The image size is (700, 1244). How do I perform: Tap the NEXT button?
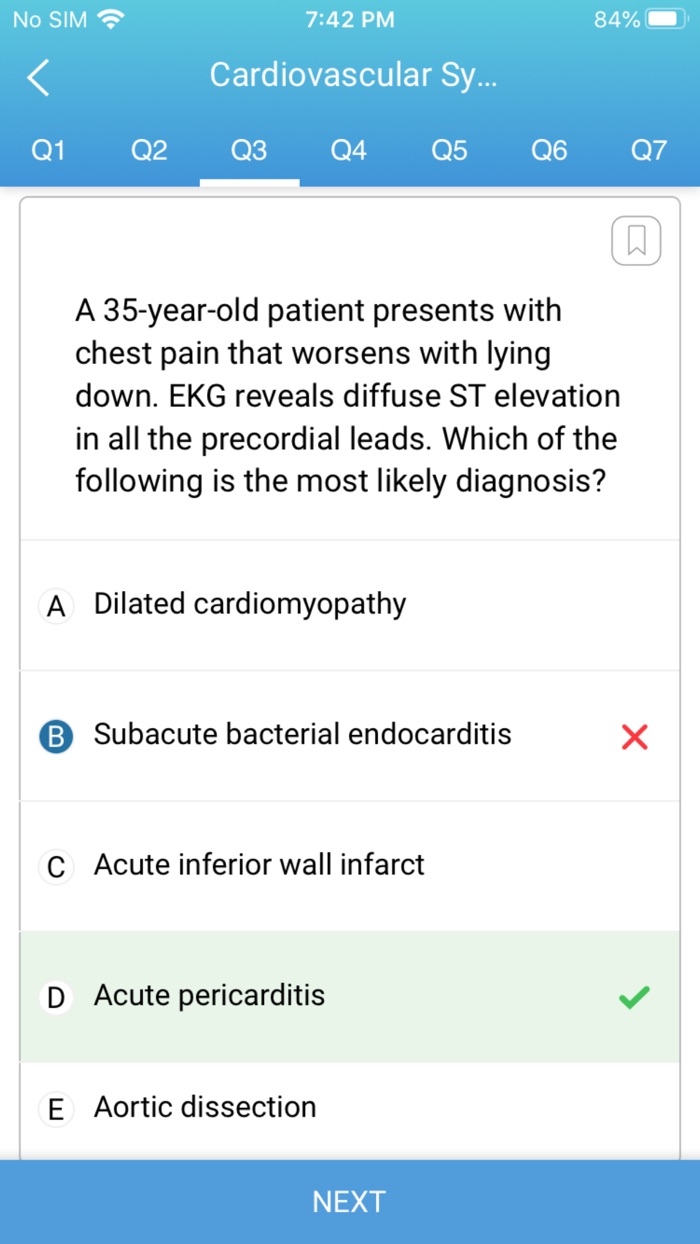tap(349, 1201)
